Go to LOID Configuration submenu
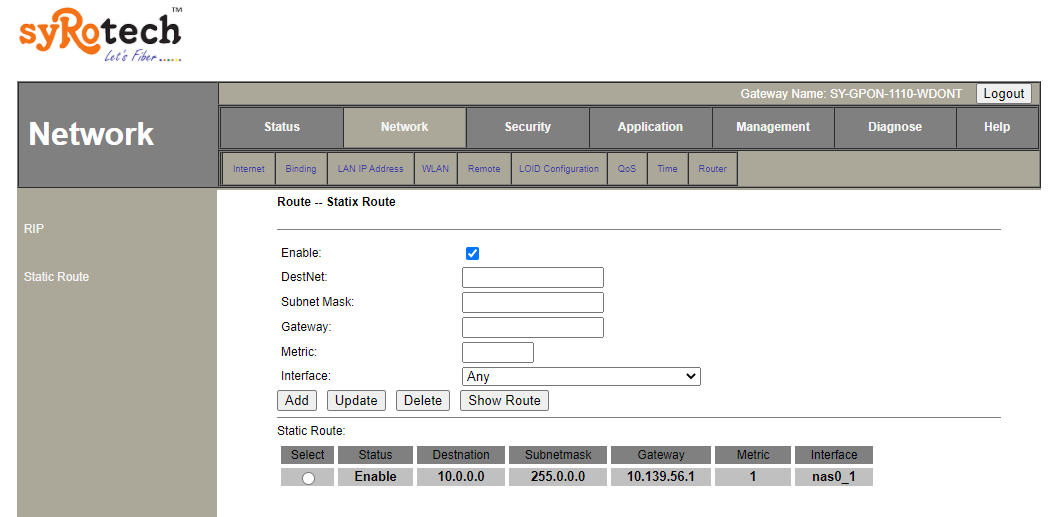Viewport: 1056px width, 517px height. tap(559, 169)
